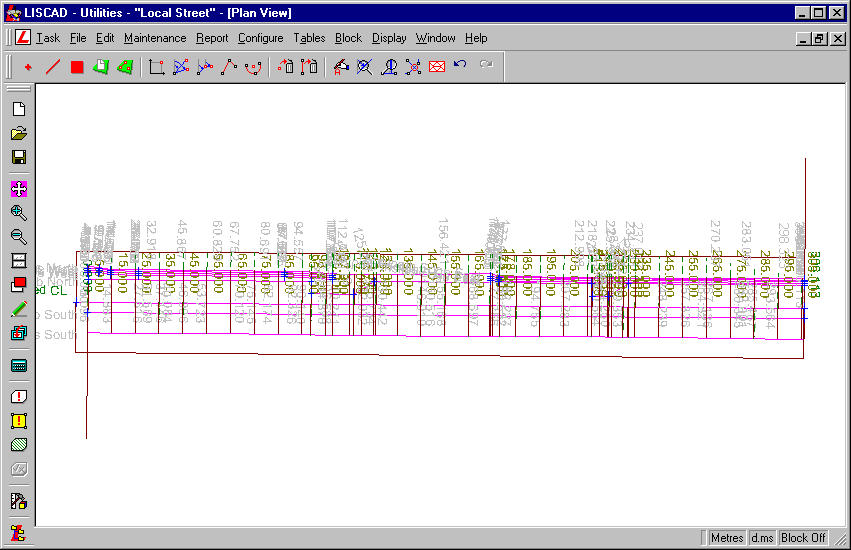Zoom out with the minus magnifier
The height and width of the screenshot is (550, 851).
pyautogui.click(x=19, y=237)
